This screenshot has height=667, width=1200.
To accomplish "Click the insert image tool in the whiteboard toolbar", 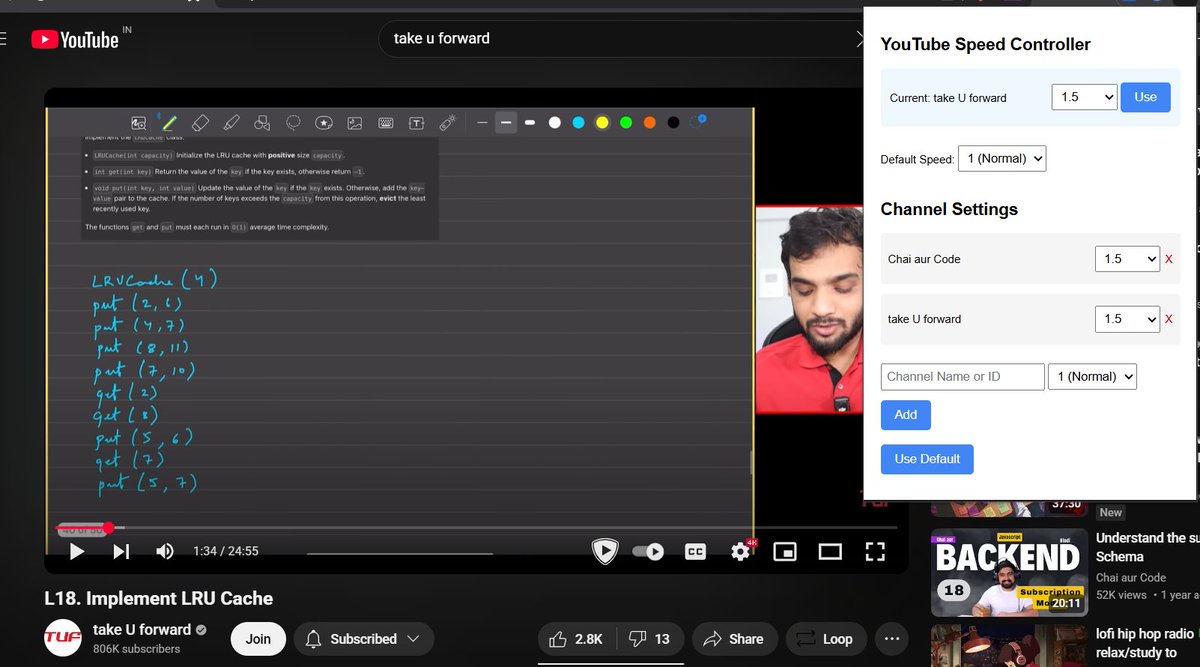I will 354,123.
